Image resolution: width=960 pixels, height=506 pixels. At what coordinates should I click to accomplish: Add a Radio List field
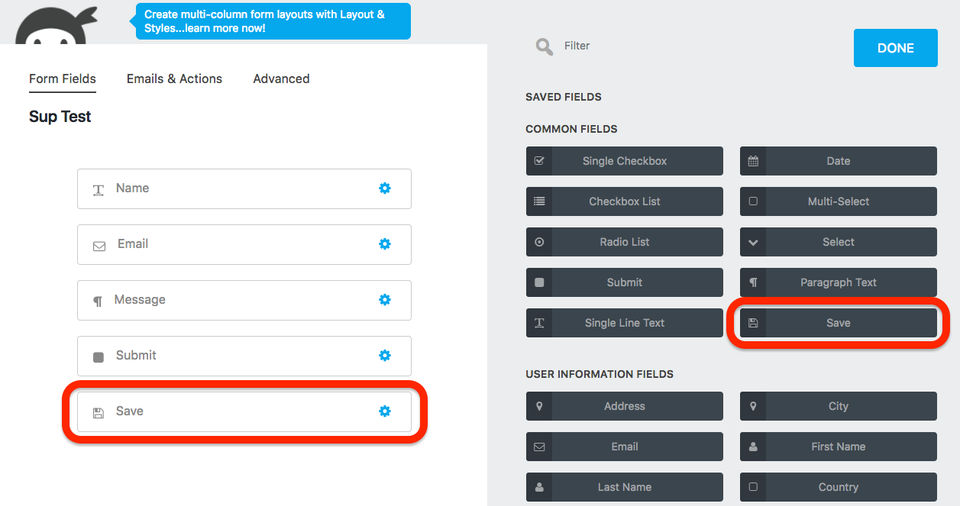coord(624,242)
